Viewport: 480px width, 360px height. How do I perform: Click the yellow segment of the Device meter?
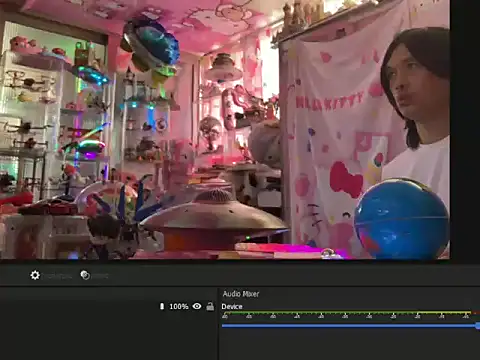(x=444, y=313)
